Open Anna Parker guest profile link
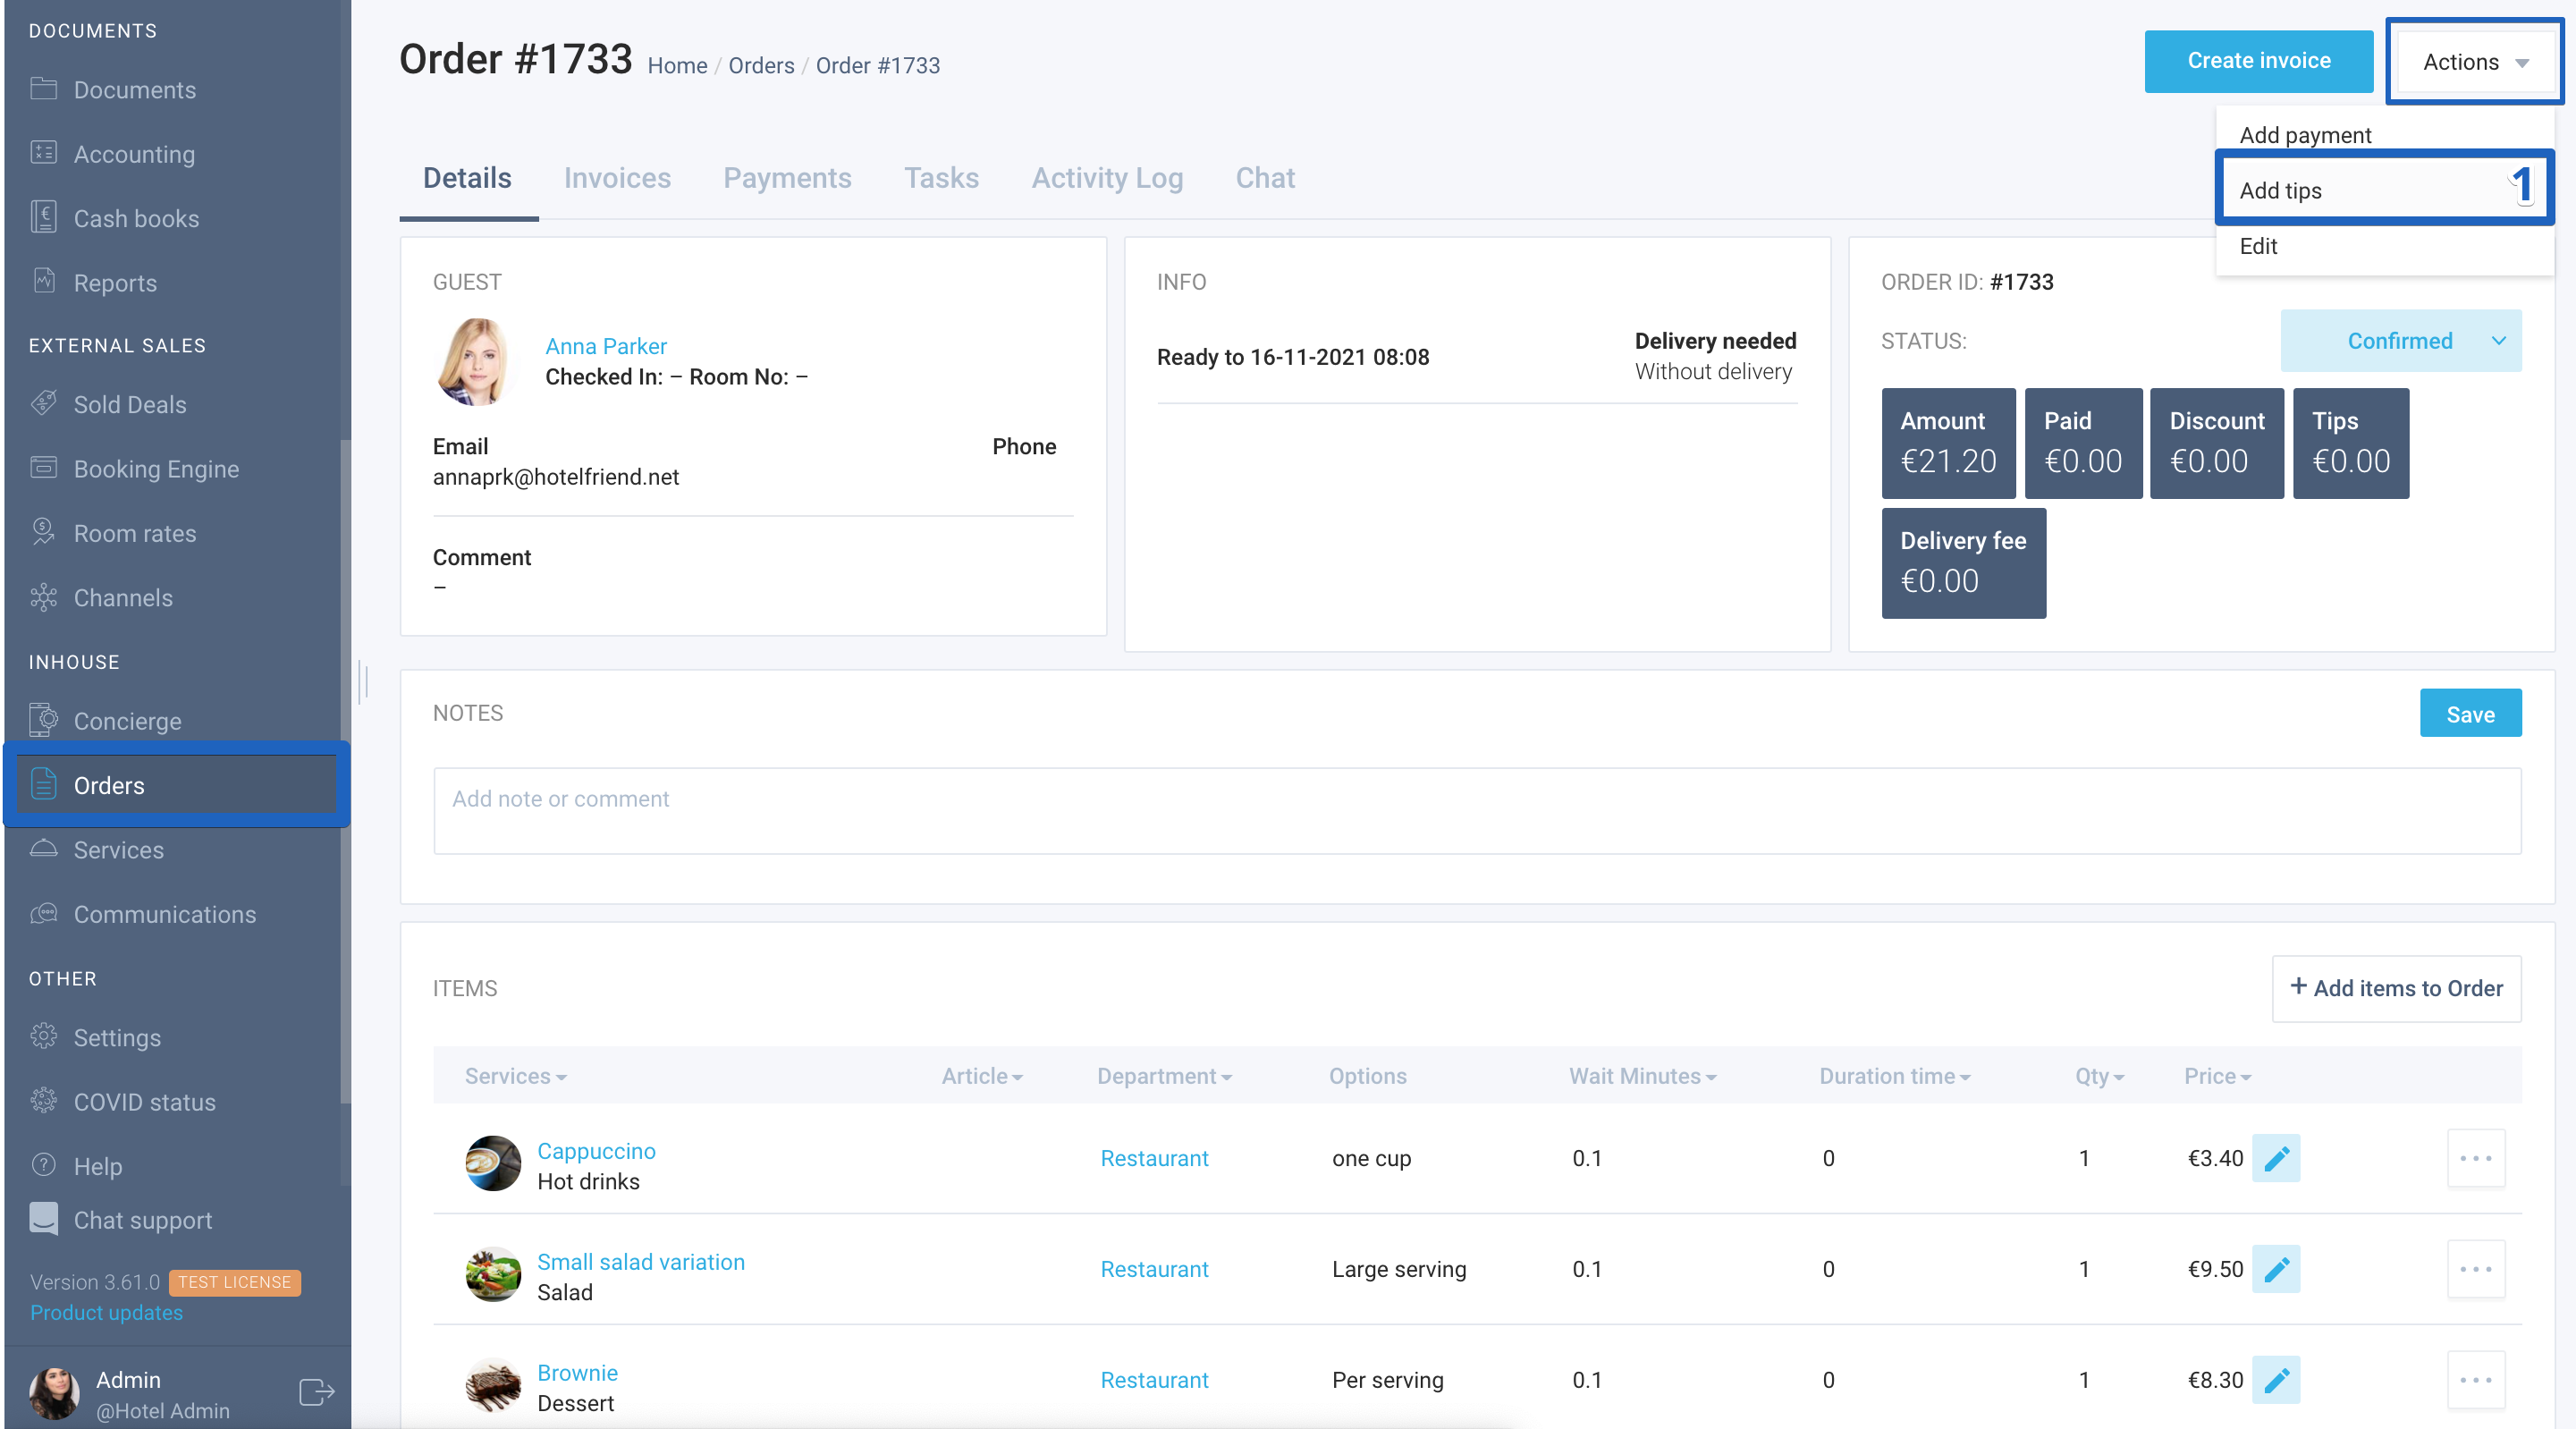Image resolution: width=2576 pixels, height=1429 pixels. (605, 346)
